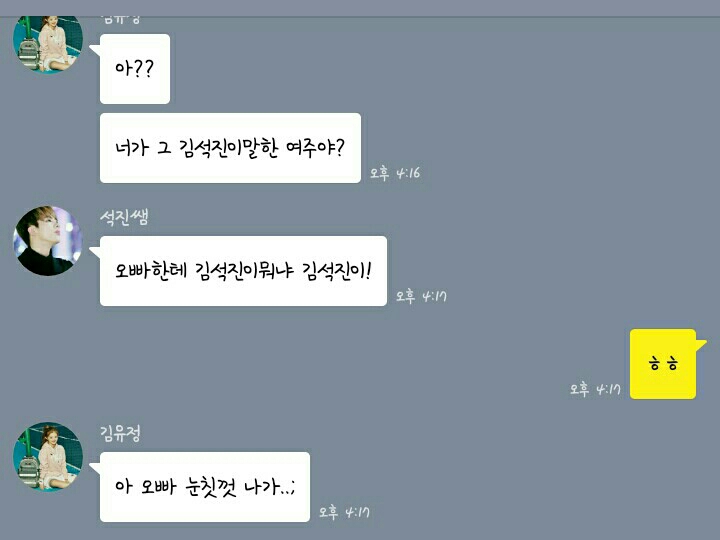This screenshot has height=540, width=720.
Task: Select the '아??' message bubble
Action: click(135, 69)
